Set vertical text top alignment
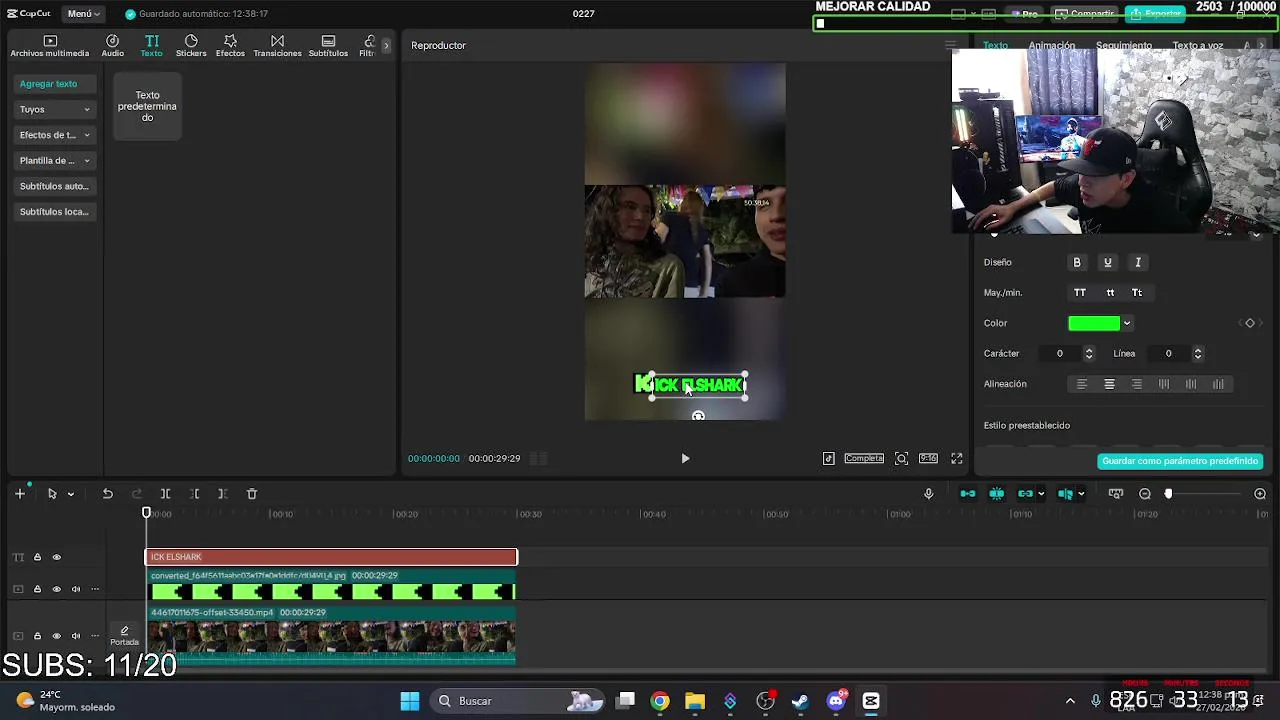This screenshot has height=720, width=1280. 1163,384
